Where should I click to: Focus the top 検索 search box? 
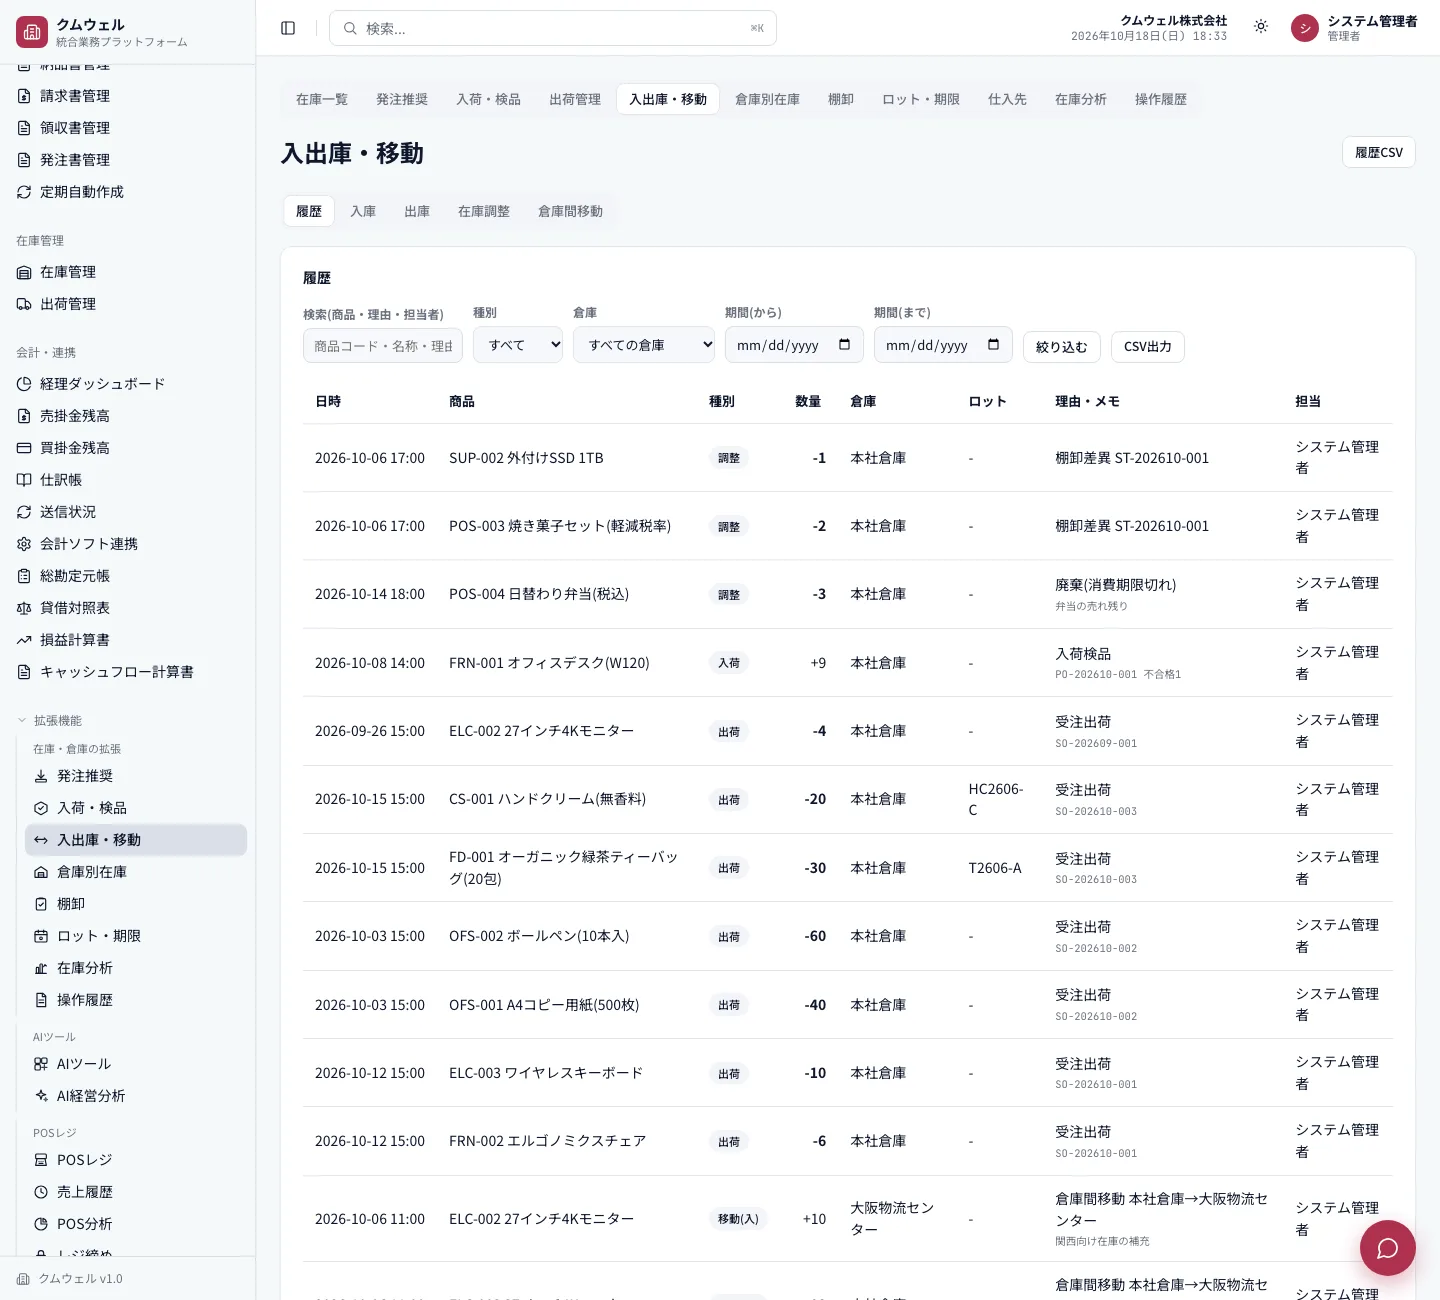click(553, 28)
